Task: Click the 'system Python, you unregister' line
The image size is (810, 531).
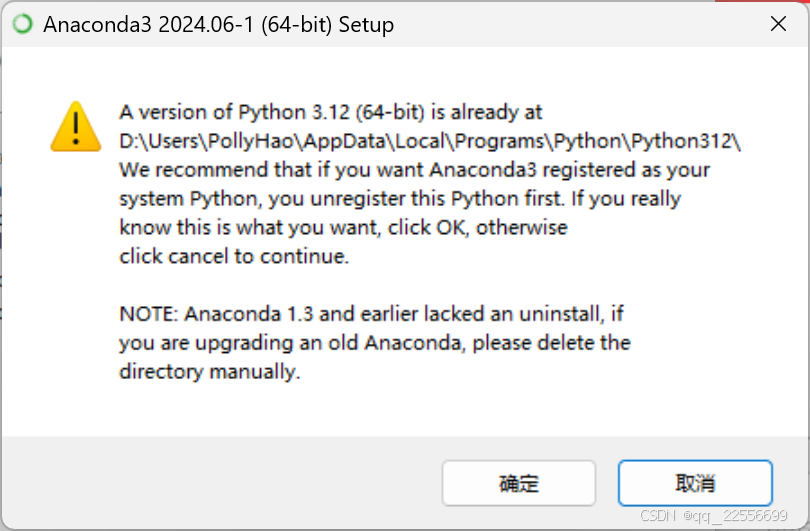Action: (x=400, y=199)
